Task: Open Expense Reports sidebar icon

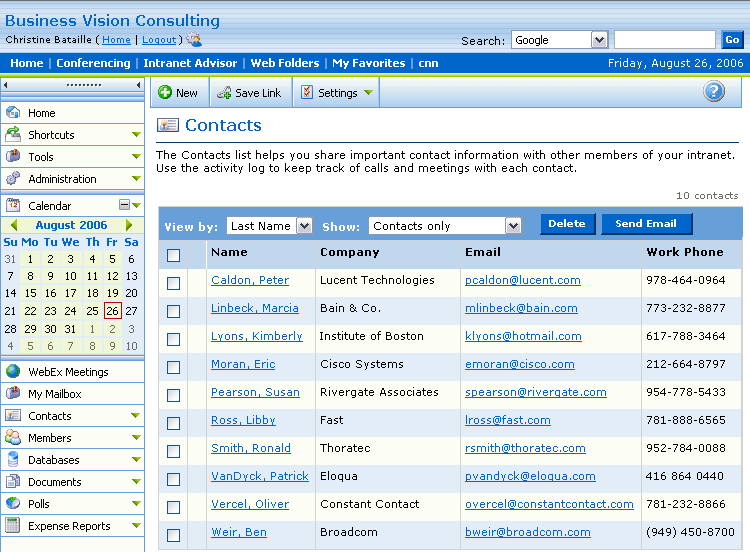Action: [13, 526]
